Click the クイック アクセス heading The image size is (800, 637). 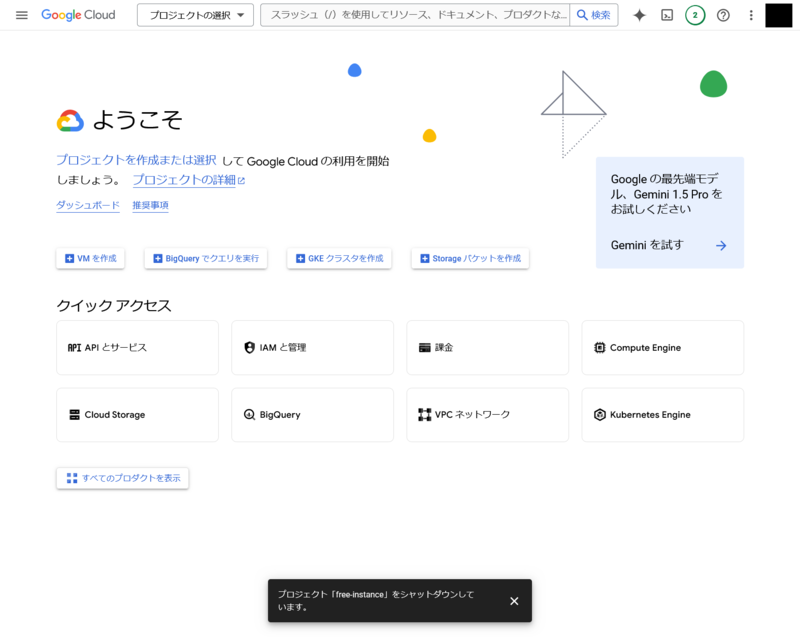[x=114, y=305]
